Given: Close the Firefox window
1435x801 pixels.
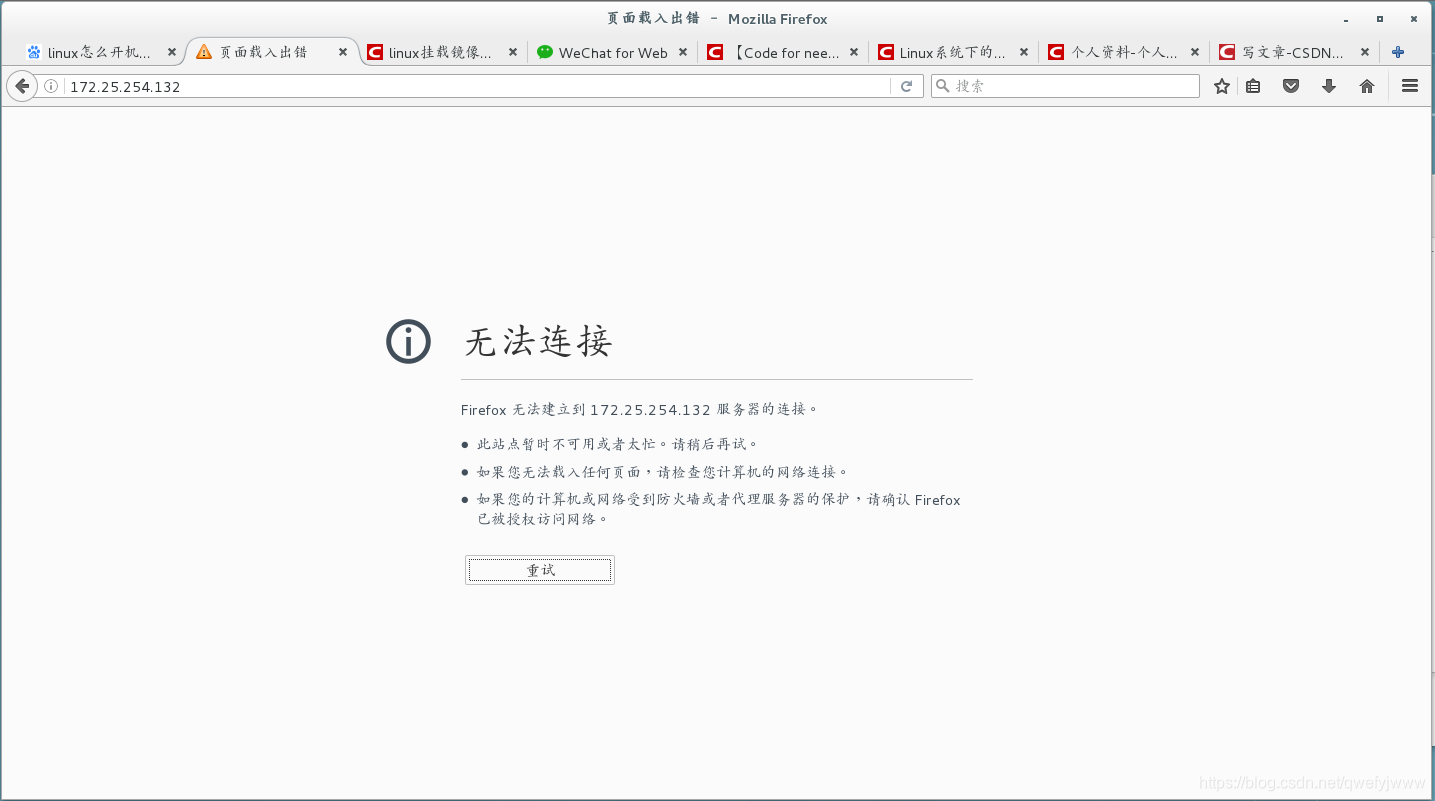Looking at the screenshot, I should 1414,18.
